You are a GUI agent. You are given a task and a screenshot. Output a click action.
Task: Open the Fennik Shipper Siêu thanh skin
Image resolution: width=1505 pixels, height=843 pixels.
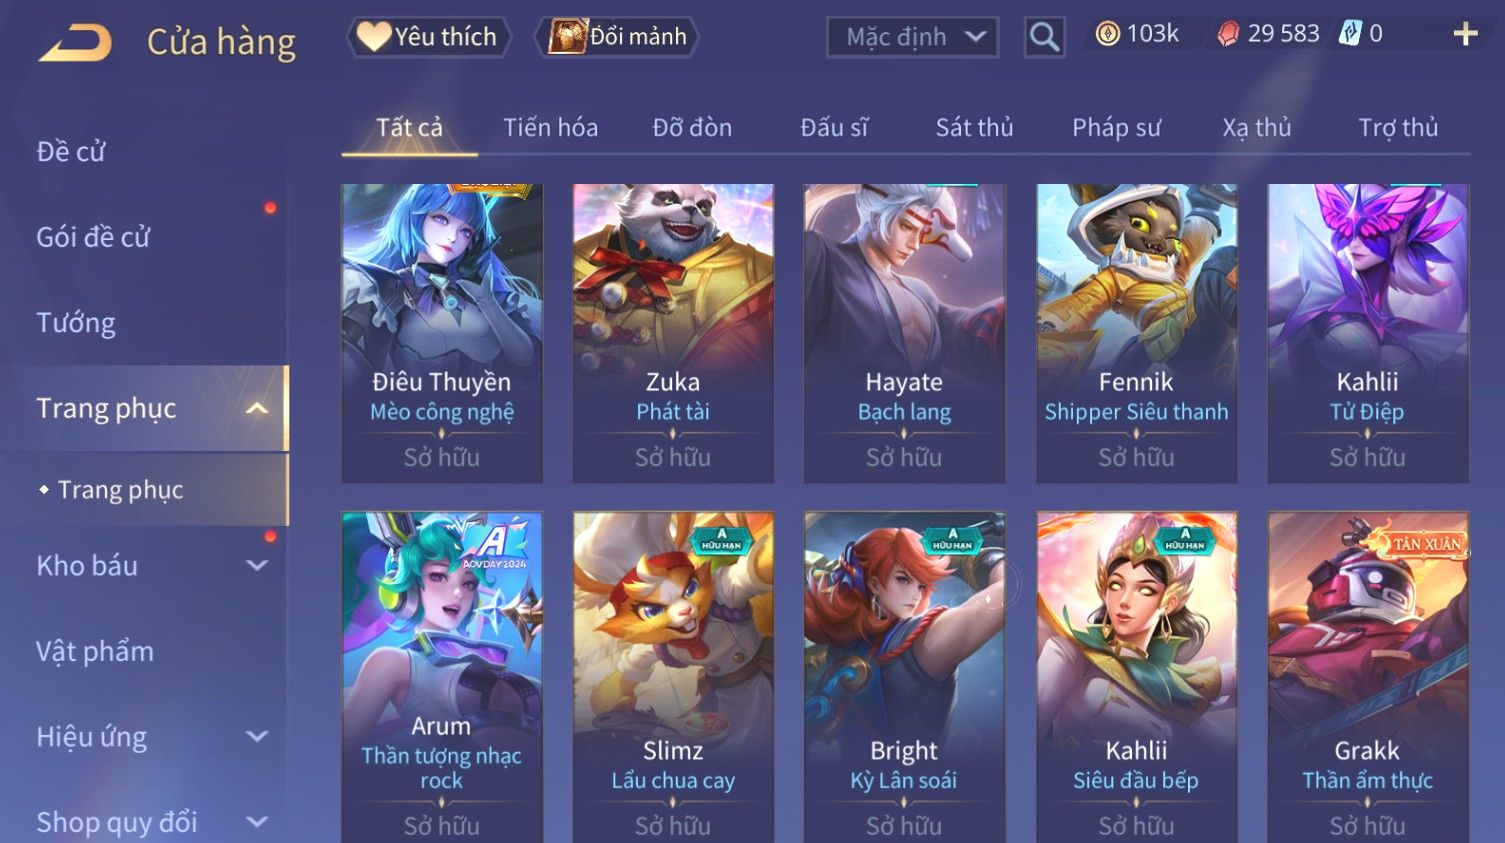click(x=1136, y=333)
